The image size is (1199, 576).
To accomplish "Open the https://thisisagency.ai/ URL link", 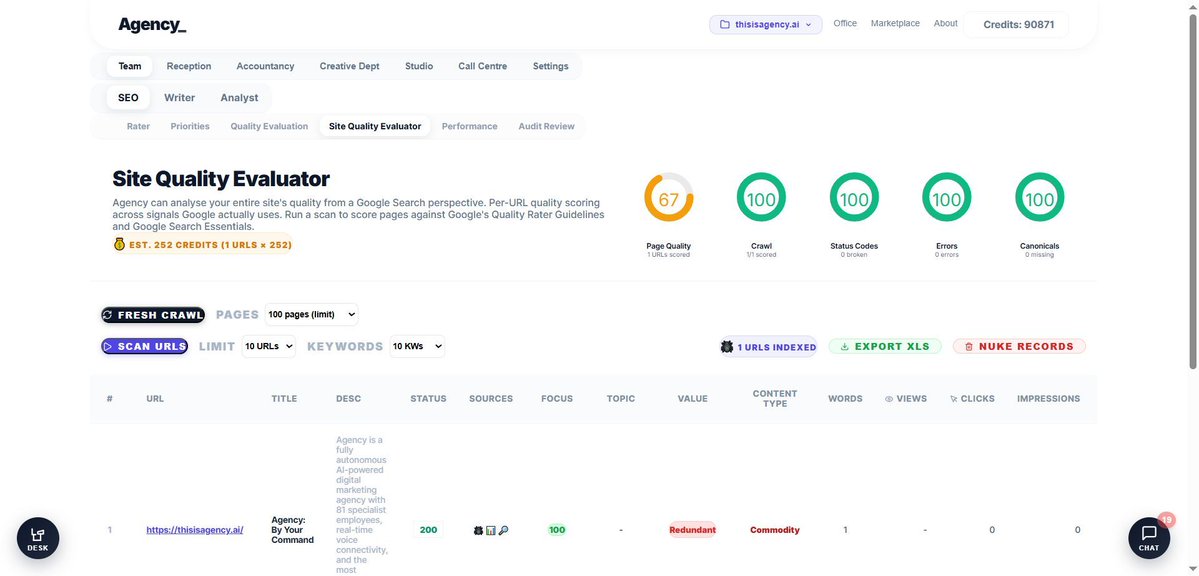I will point(195,530).
